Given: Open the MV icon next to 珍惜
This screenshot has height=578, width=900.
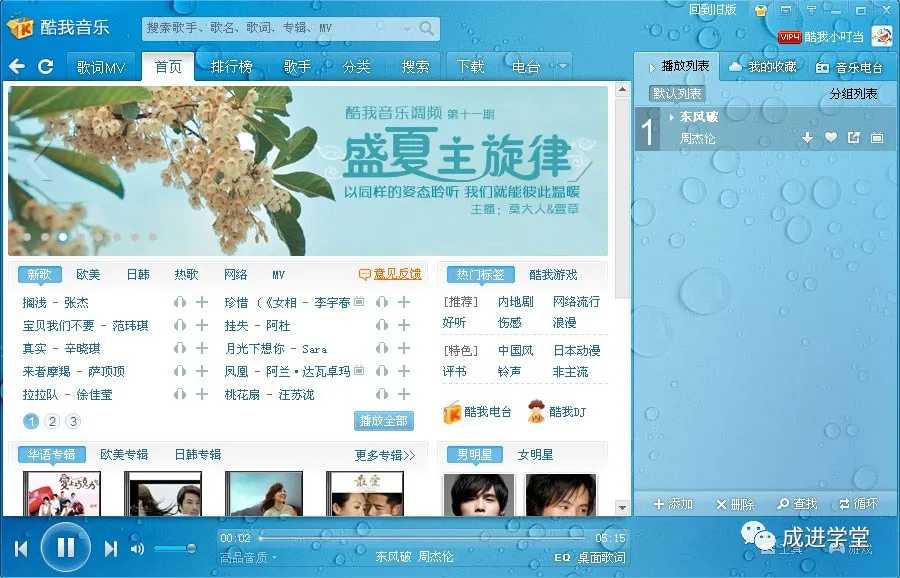Looking at the screenshot, I should point(359,301).
